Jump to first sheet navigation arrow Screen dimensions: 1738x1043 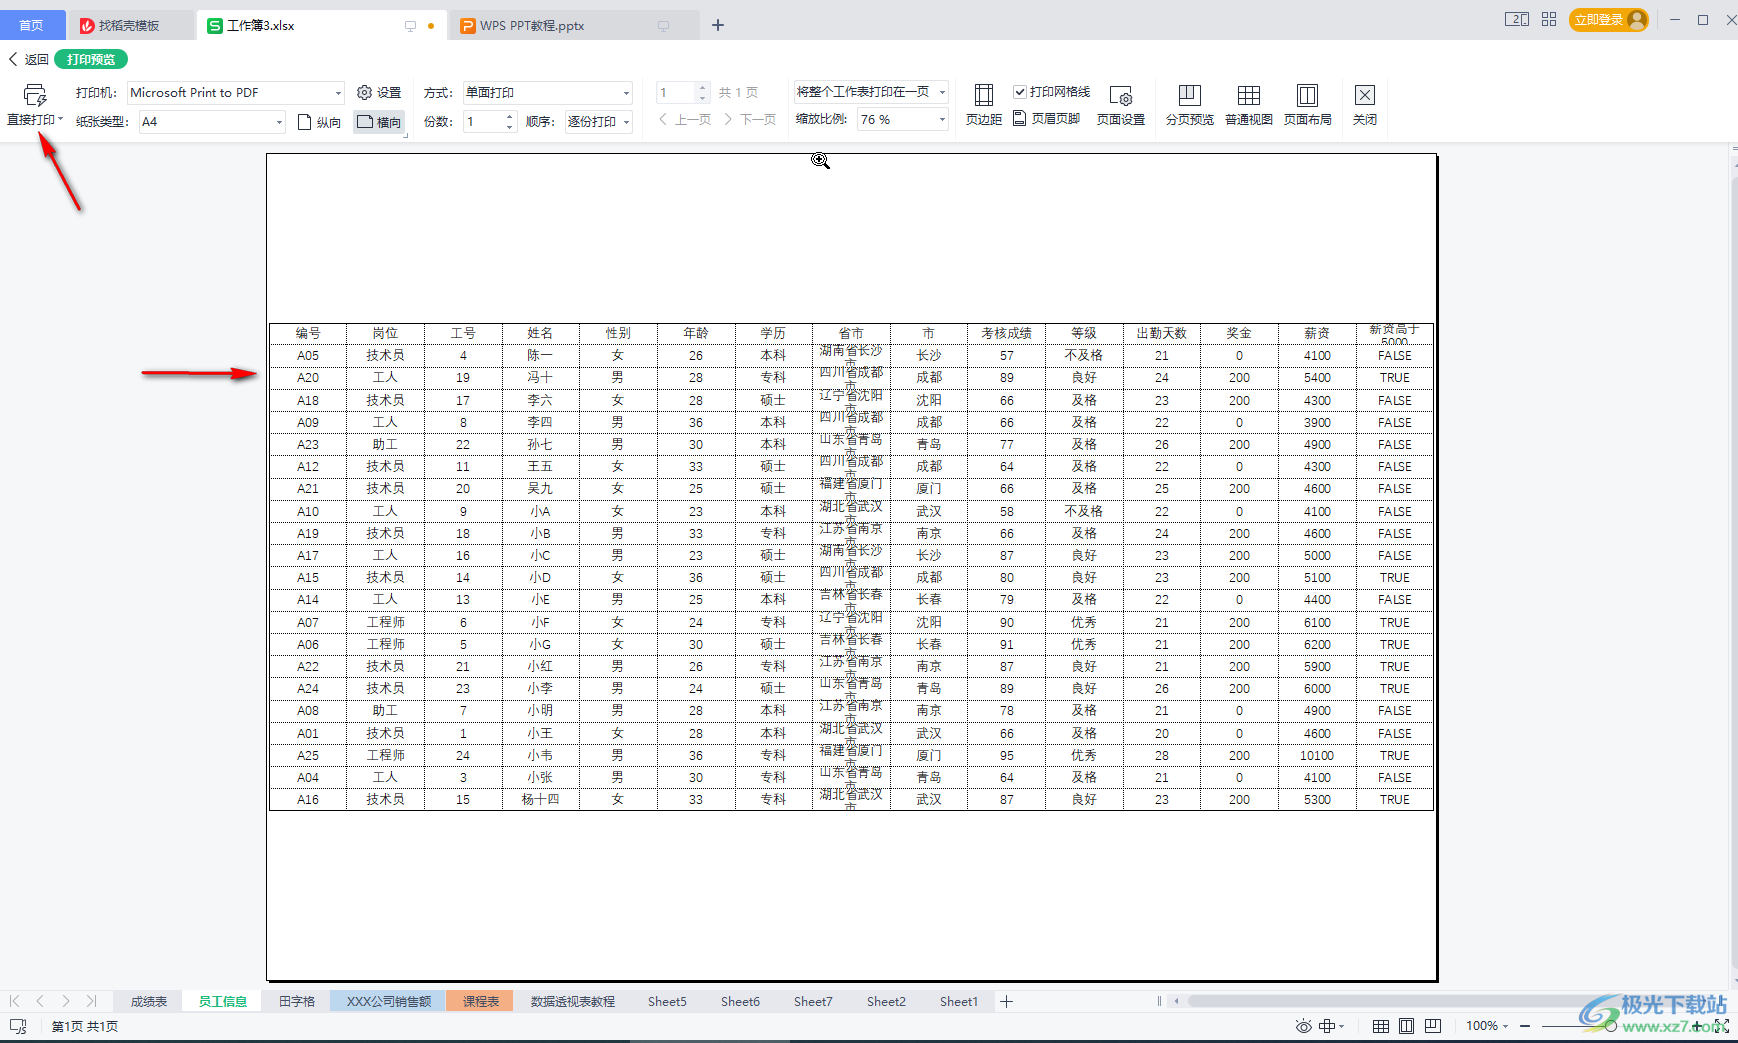click(14, 1001)
